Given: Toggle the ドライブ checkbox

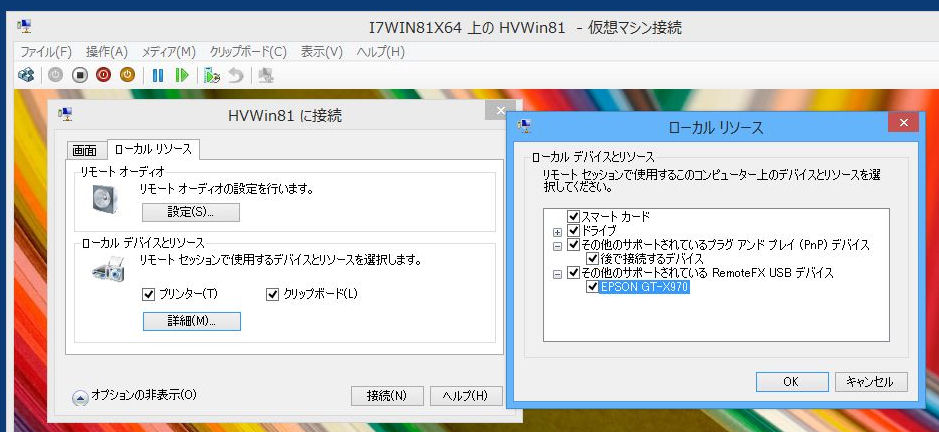Looking at the screenshot, I should (574, 231).
